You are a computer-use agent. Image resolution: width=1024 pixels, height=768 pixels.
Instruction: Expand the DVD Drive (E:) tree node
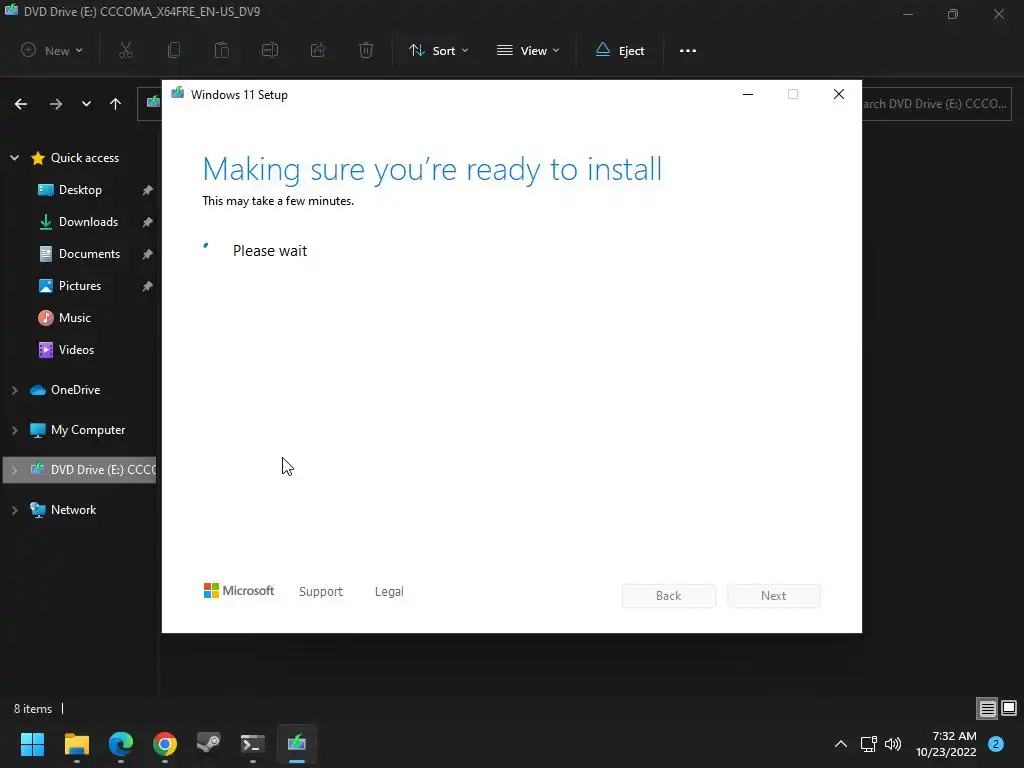[14, 470]
